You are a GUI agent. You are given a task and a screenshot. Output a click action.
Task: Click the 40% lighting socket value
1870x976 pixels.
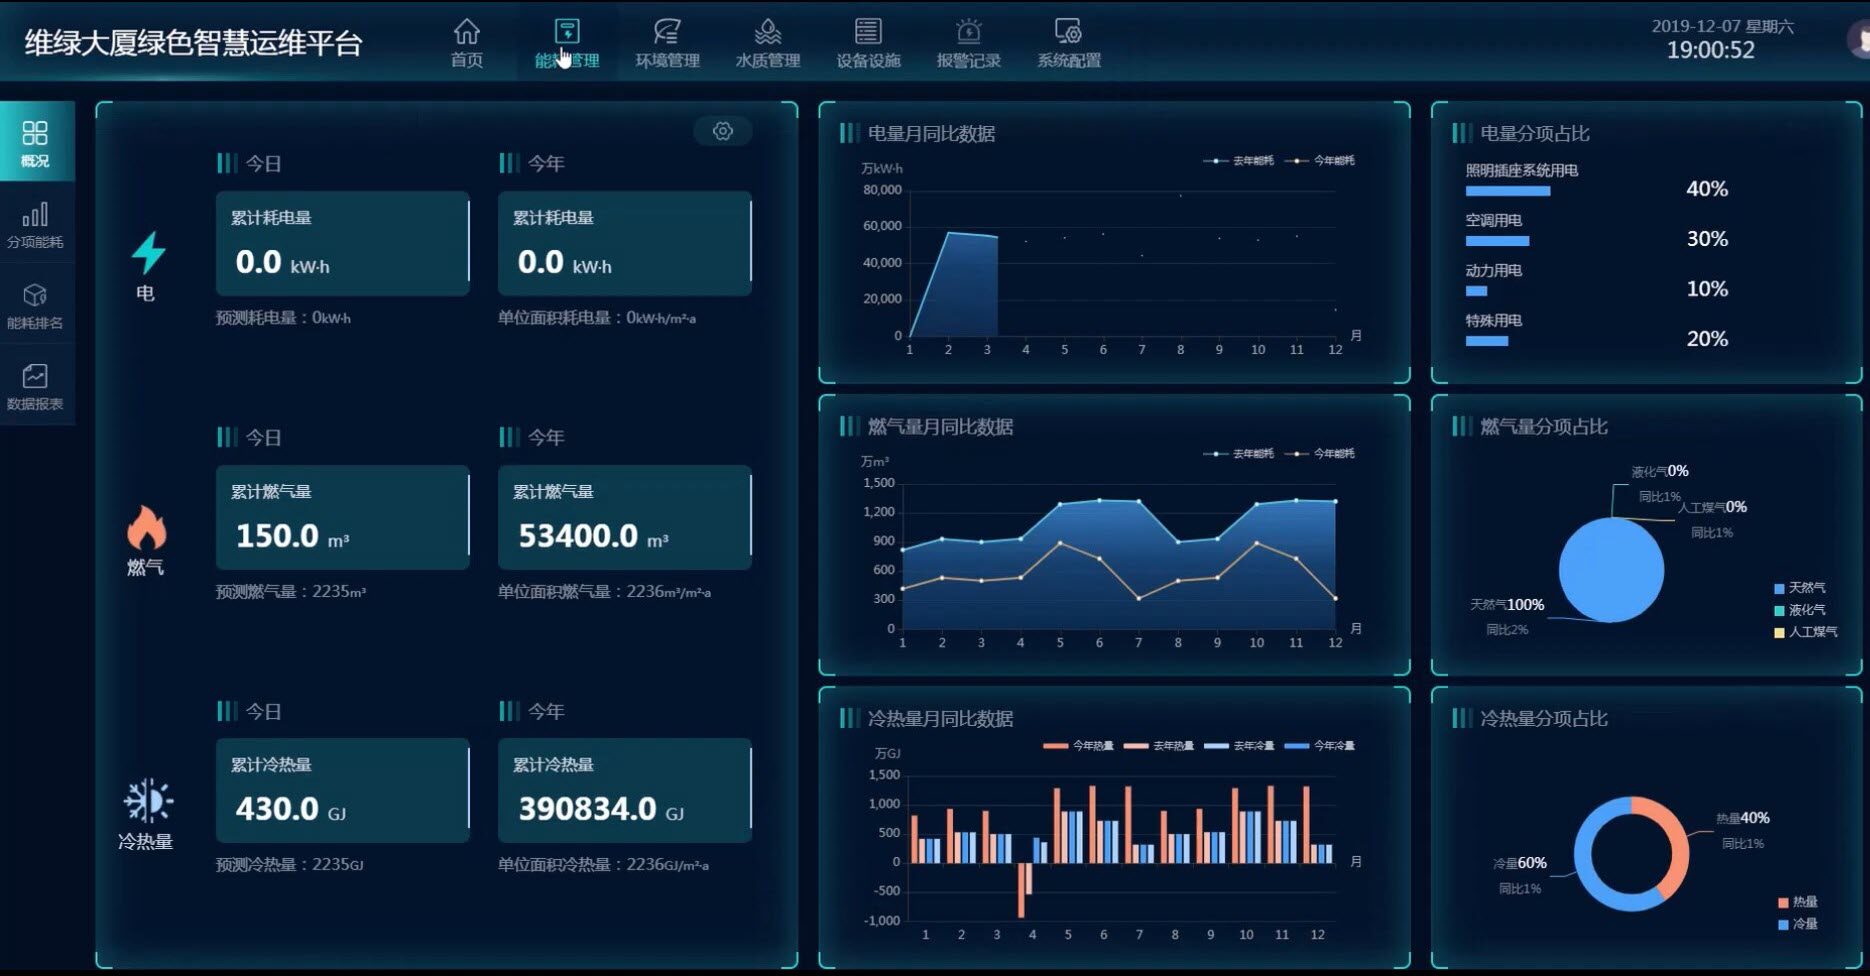click(x=1707, y=189)
